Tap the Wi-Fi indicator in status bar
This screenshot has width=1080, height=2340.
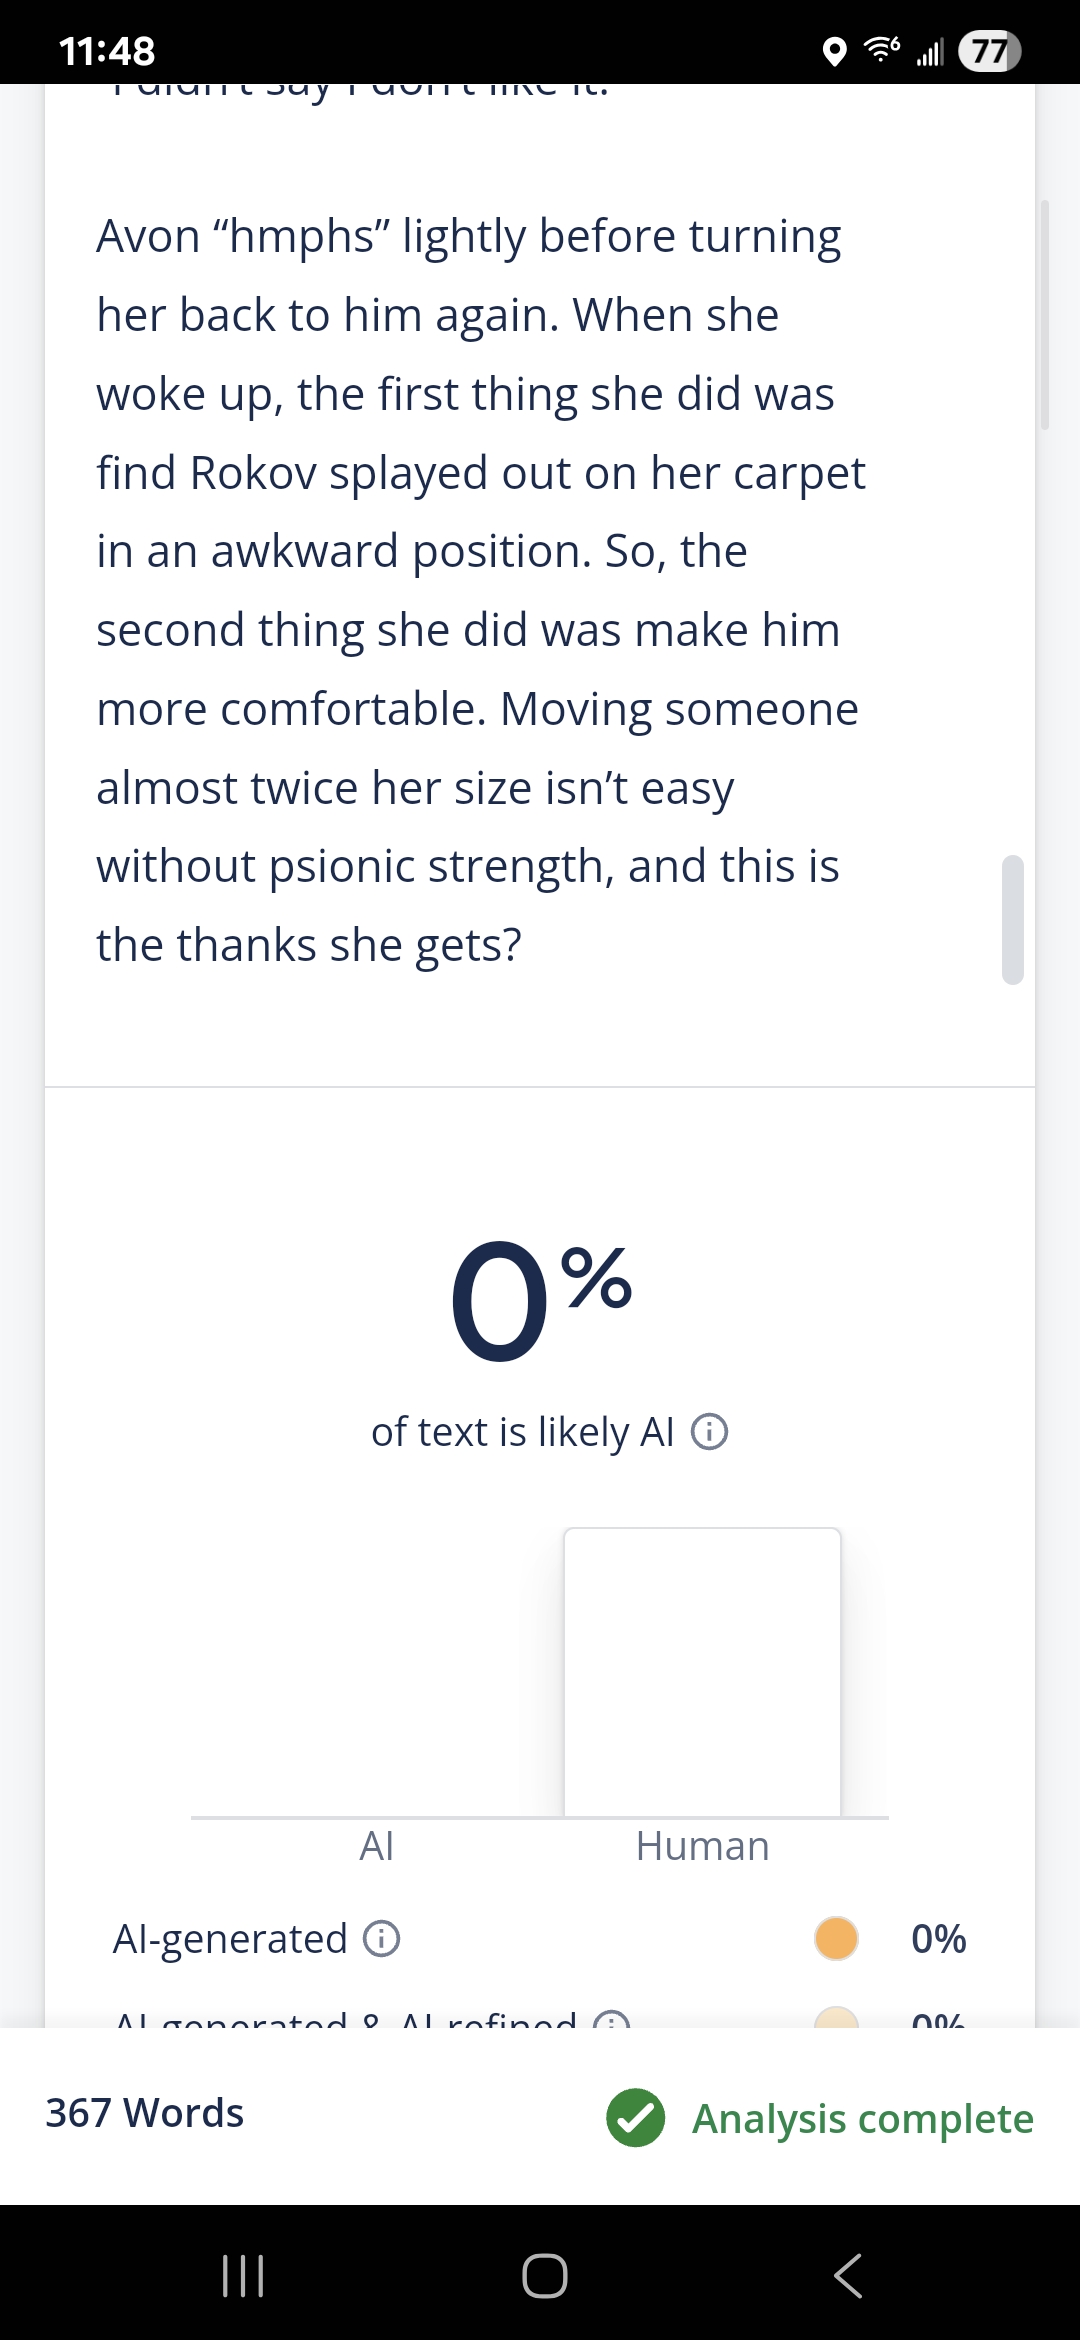(881, 50)
